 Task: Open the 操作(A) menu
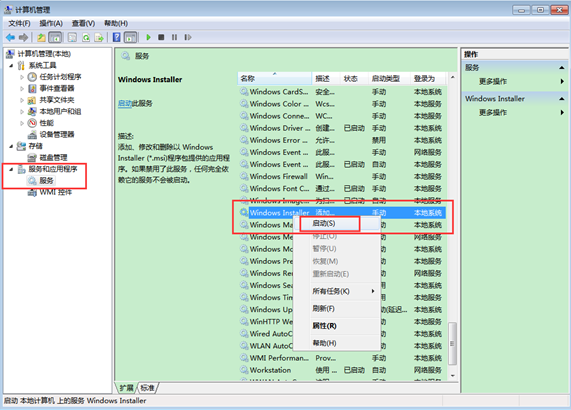tap(51, 23)
